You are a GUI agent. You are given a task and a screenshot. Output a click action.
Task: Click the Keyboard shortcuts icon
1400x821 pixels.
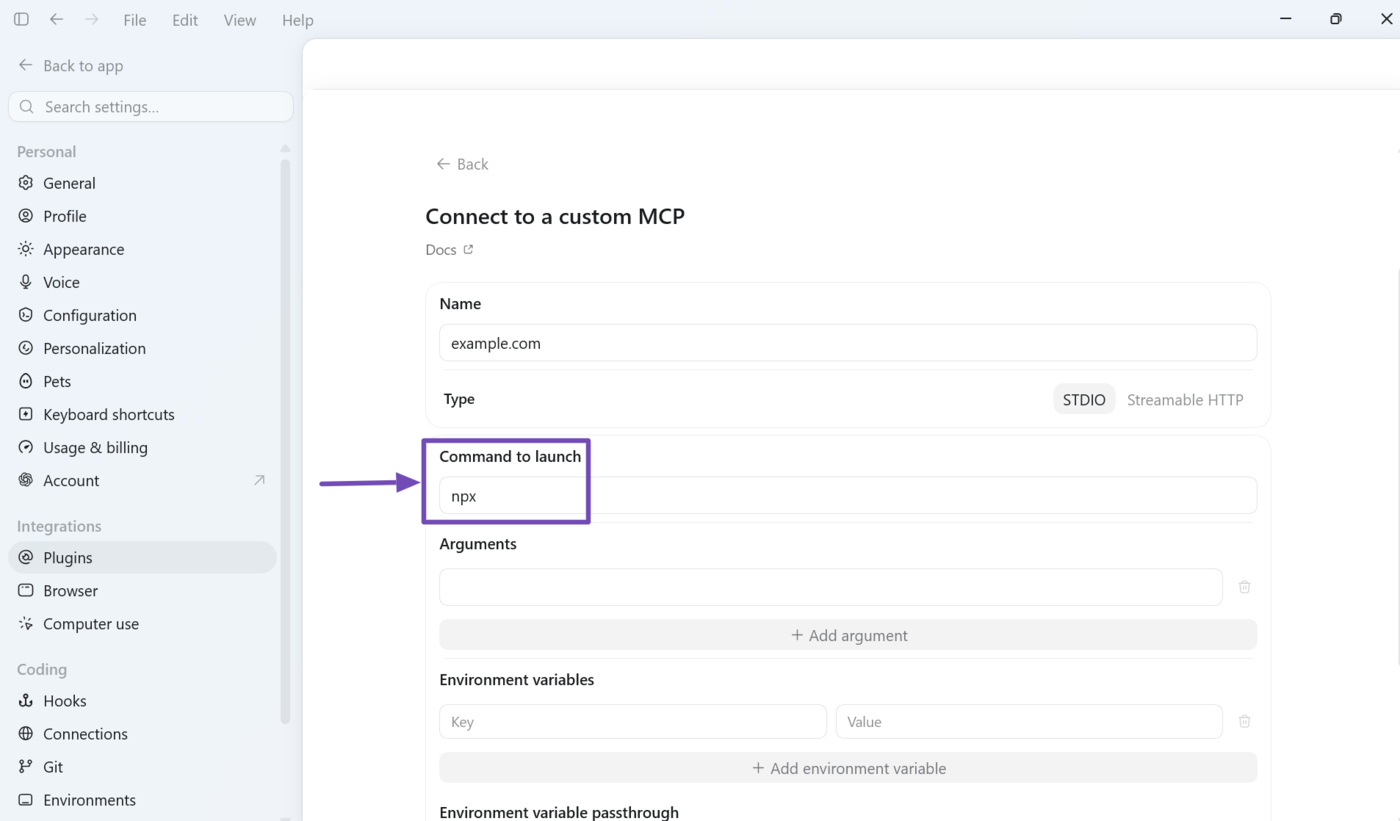[x=26, y=414]
